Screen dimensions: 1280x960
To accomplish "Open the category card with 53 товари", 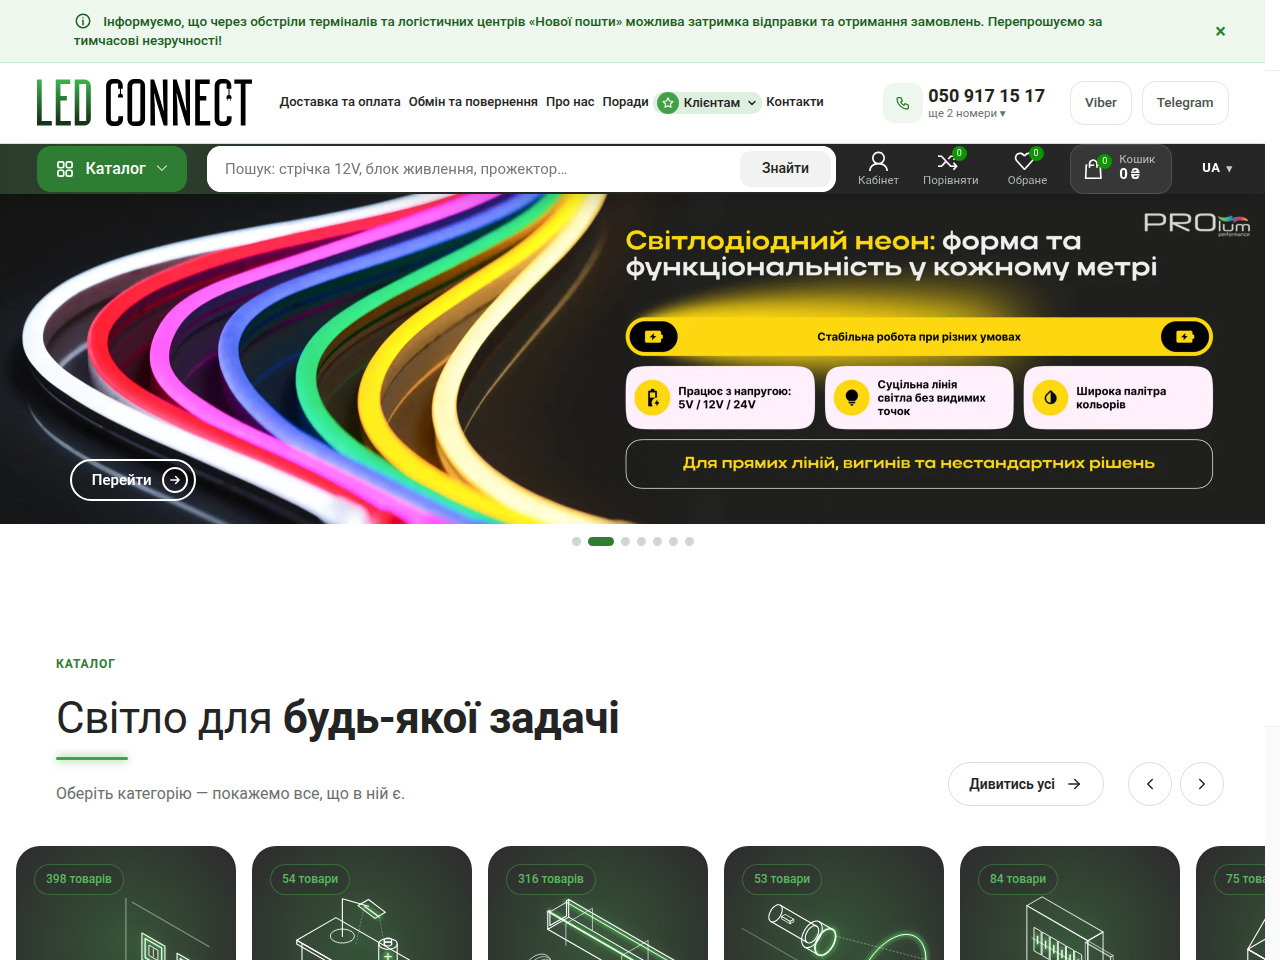I will click(x=834, y=903).
